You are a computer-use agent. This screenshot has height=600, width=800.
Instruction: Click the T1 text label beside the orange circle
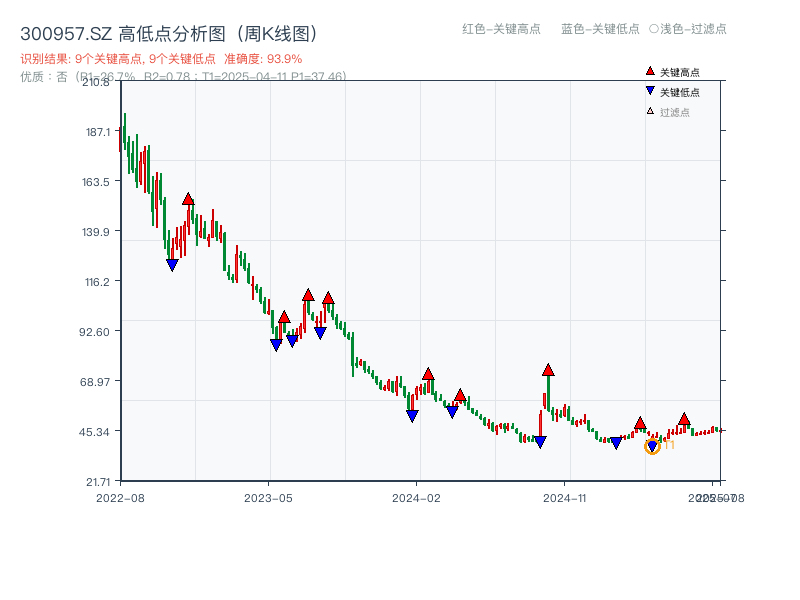(x=668, y=444)
